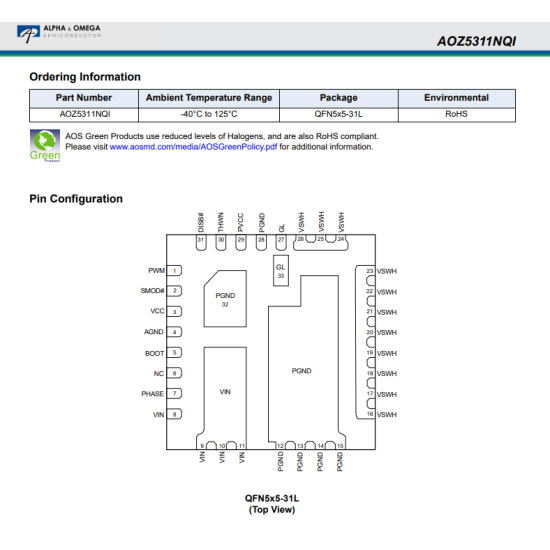This screenshot has height=550, width=550.
Task: Click the GL 33 center pad
Action: point(281,271)
